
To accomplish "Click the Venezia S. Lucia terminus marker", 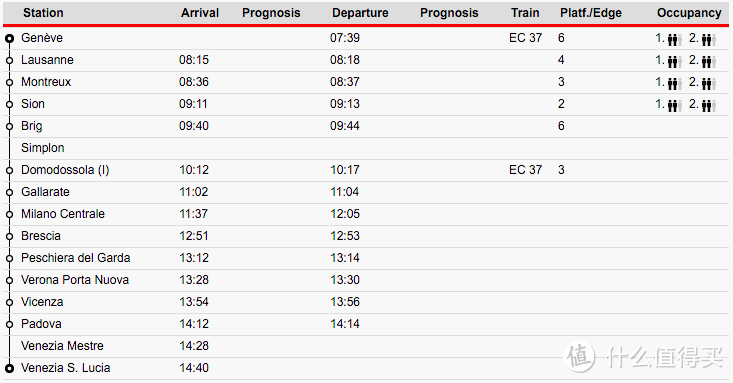I will click(x=9, y=369).
